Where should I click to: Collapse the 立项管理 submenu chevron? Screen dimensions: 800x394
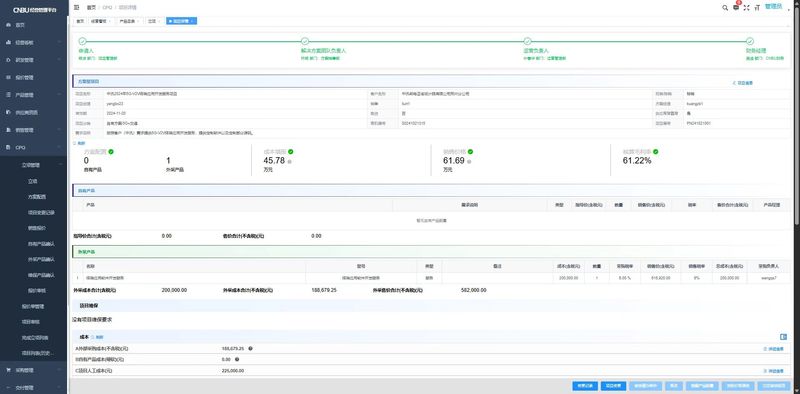click(61, 165)
